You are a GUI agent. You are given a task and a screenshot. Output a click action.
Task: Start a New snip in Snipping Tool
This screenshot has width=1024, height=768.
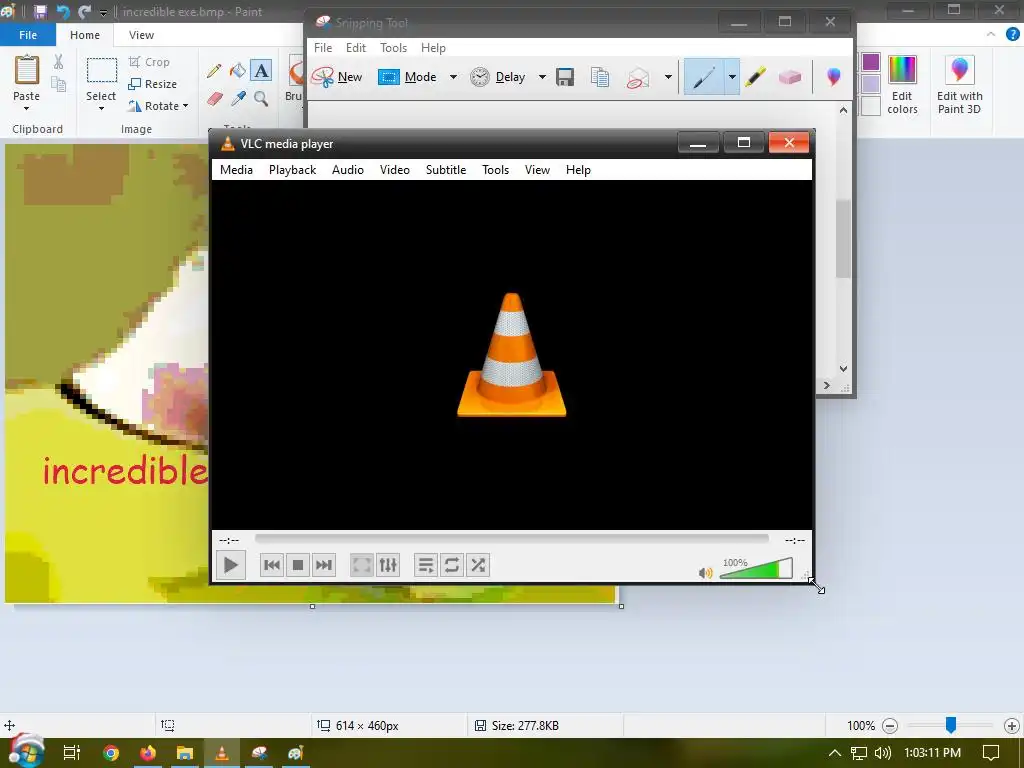click(336, 77)
